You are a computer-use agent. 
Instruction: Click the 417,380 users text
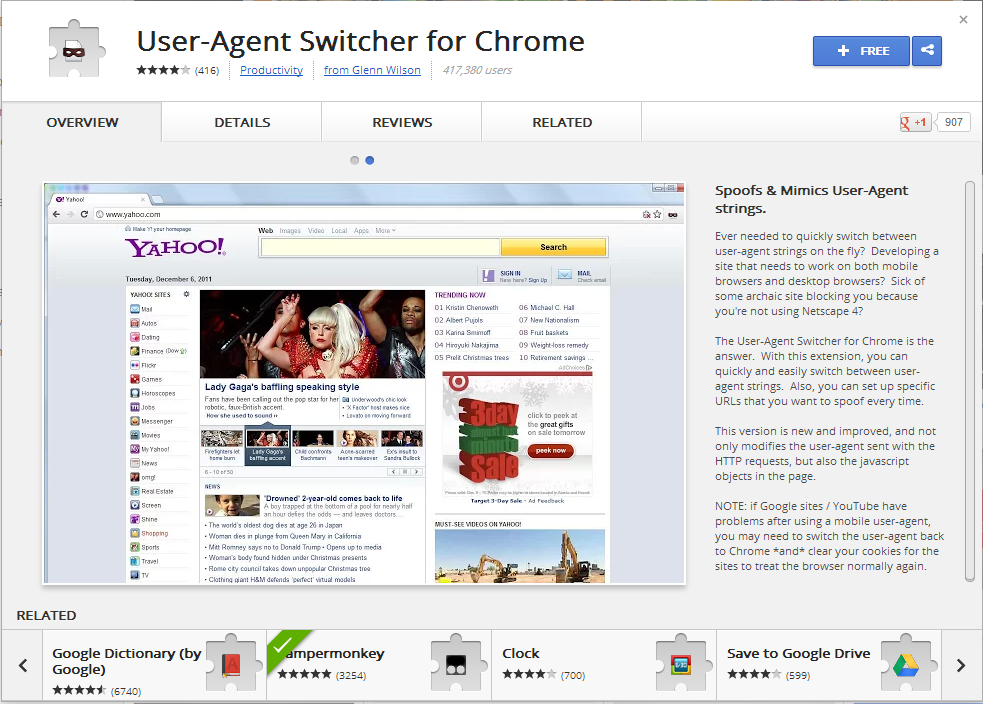pyautogui.click(x=477, y=70)
